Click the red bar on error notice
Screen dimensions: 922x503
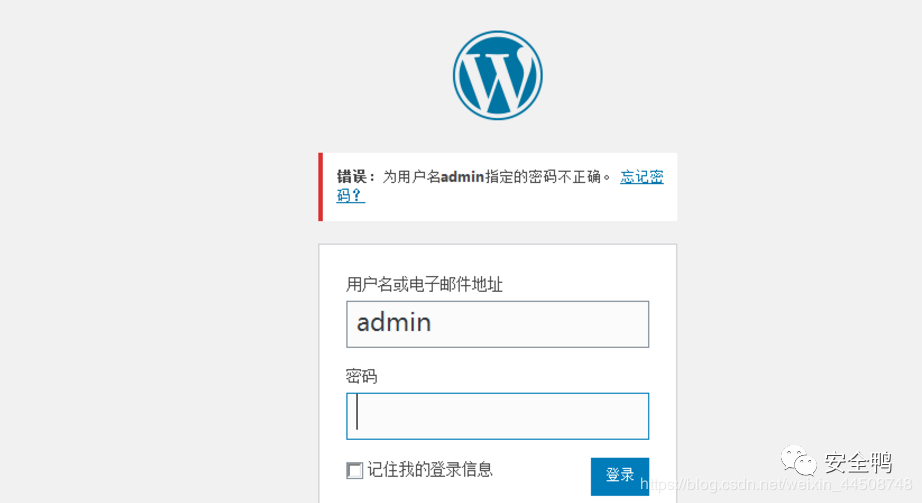pyautogui.click(x=321, y=186)
